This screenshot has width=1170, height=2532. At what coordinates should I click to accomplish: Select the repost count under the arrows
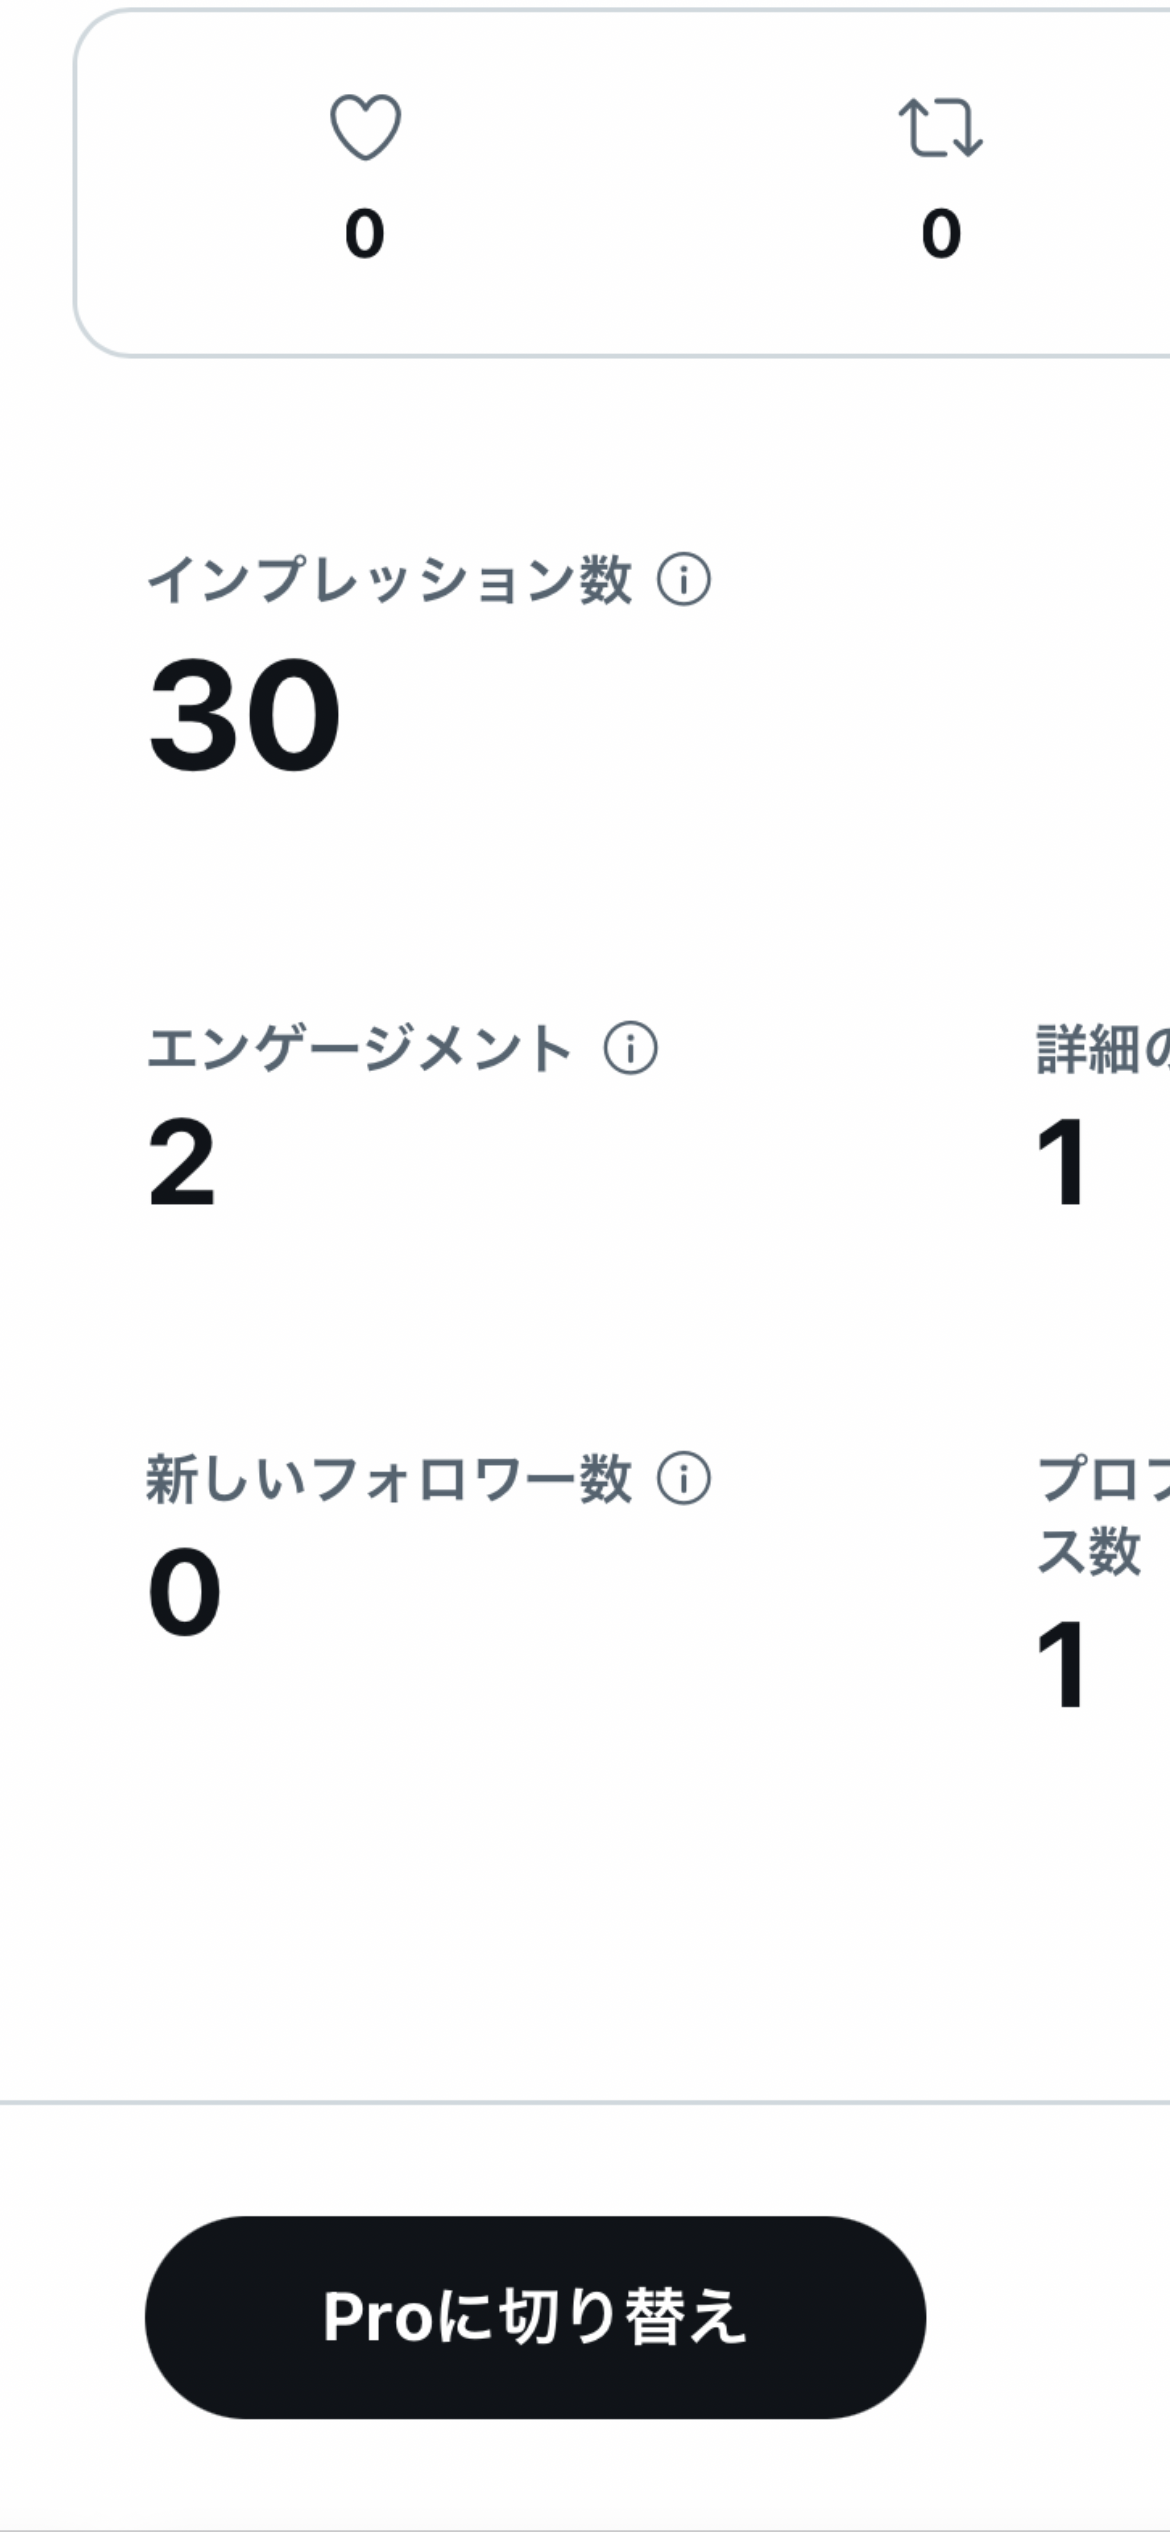[x=941, y=234]
